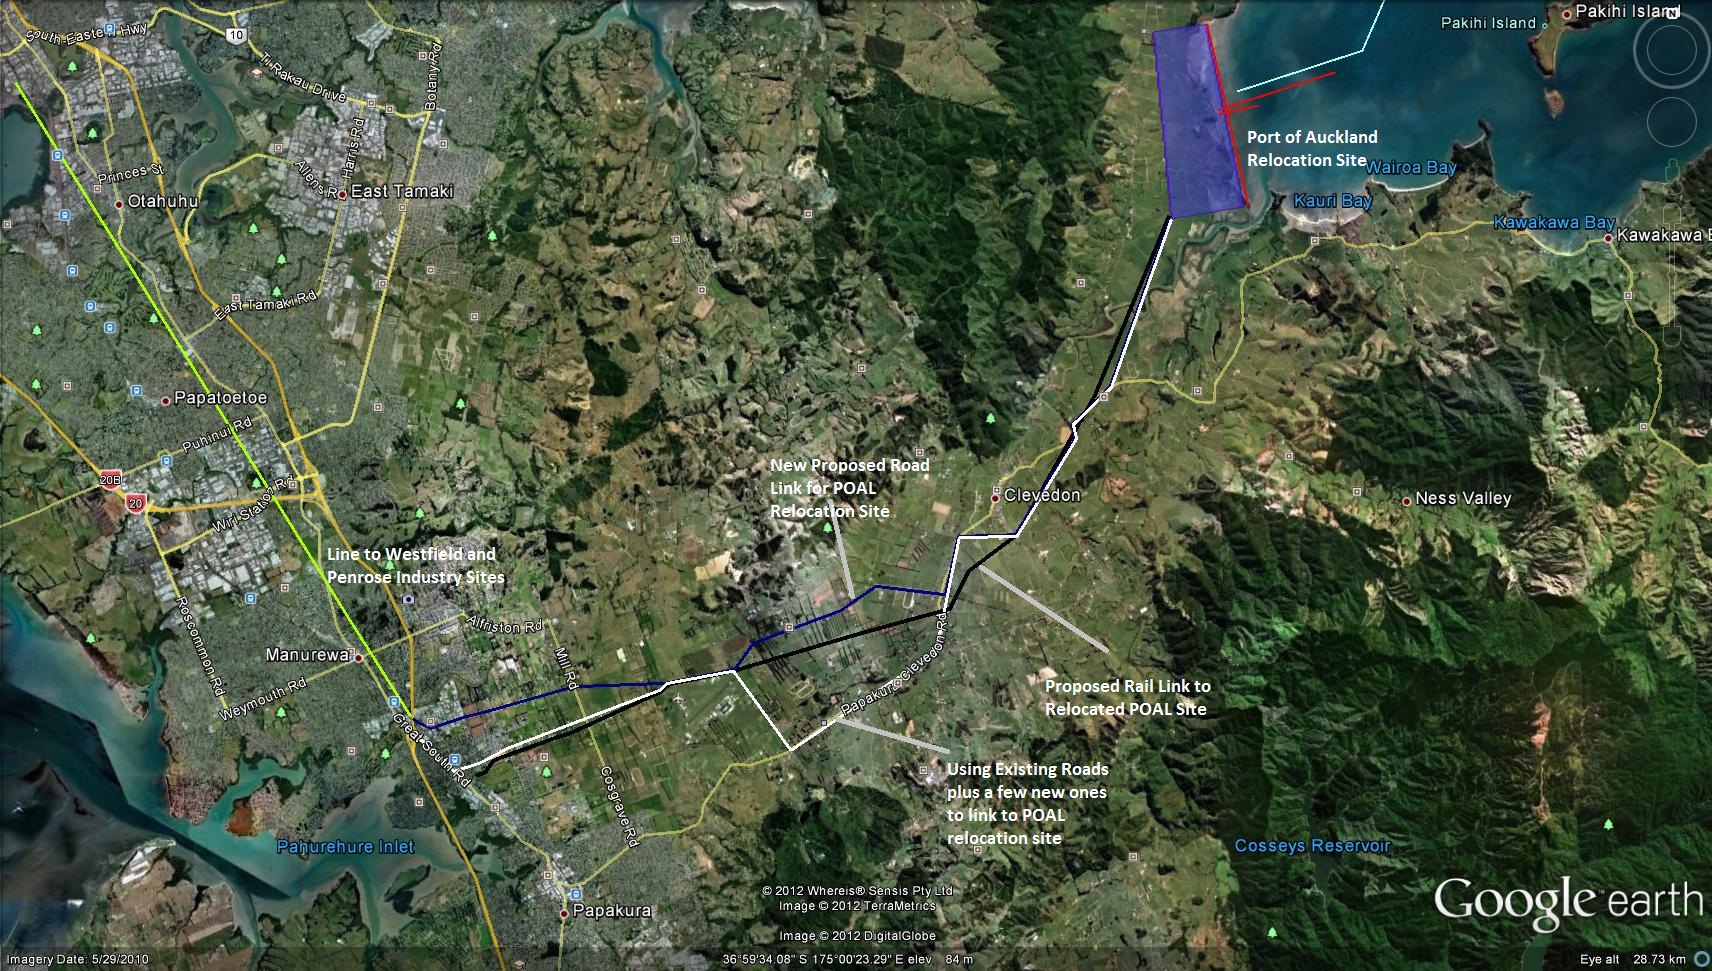Click the Google Earth logo

point(1567,901)
